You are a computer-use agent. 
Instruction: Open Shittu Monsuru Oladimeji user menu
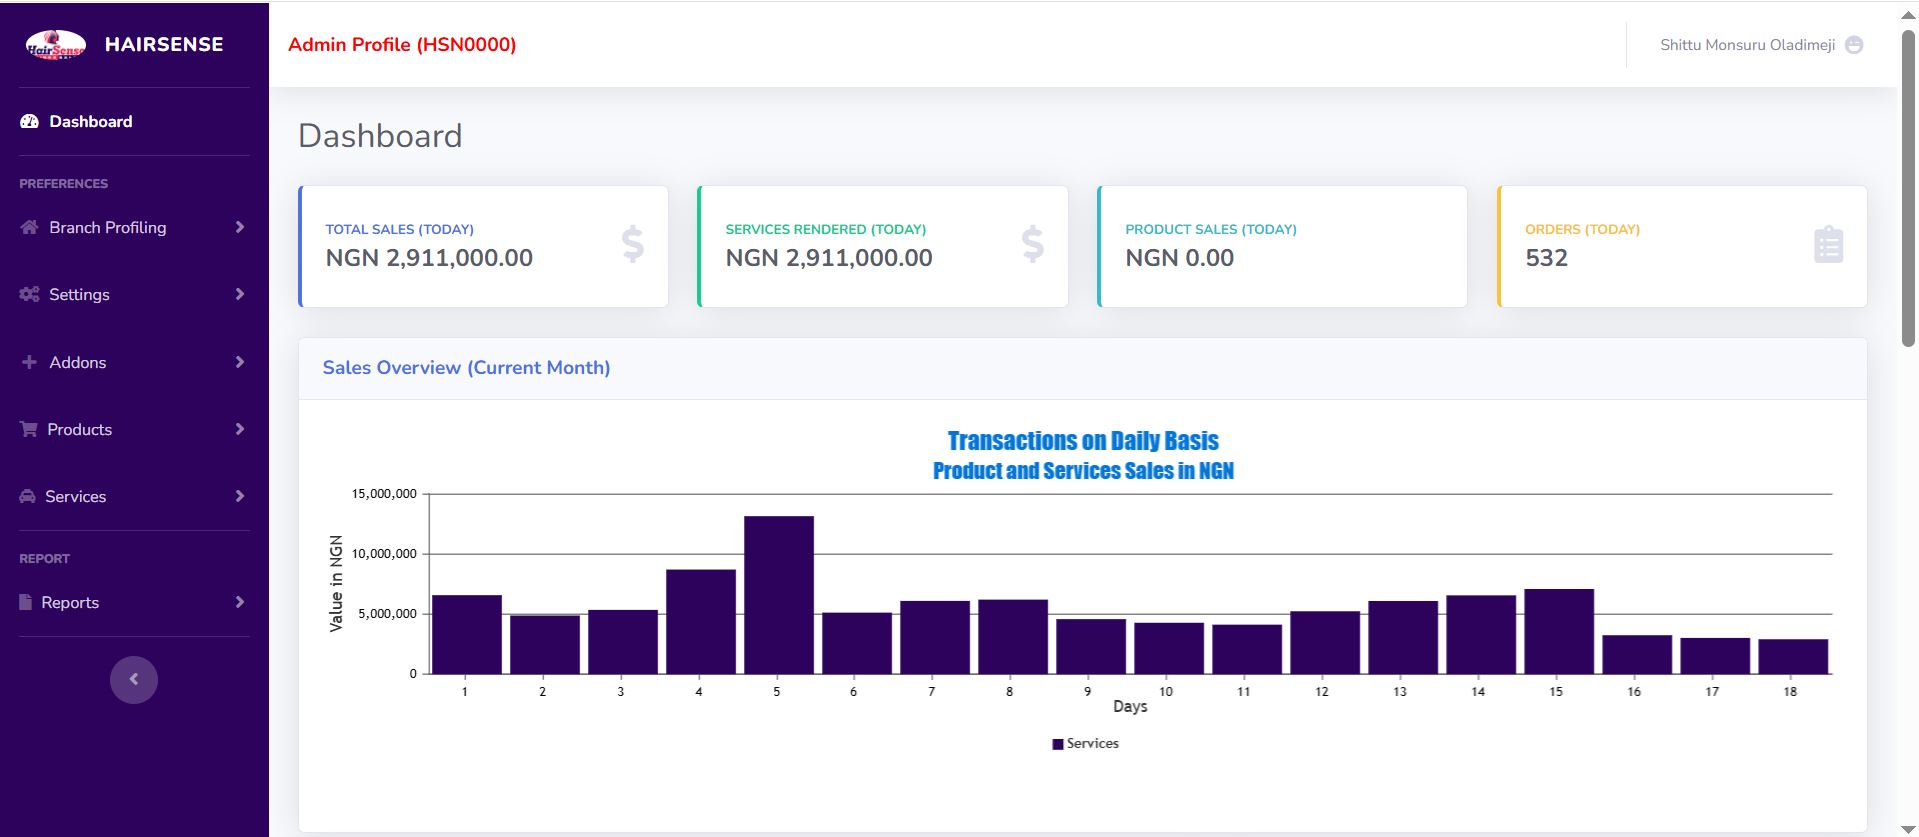pos(1746,45)
